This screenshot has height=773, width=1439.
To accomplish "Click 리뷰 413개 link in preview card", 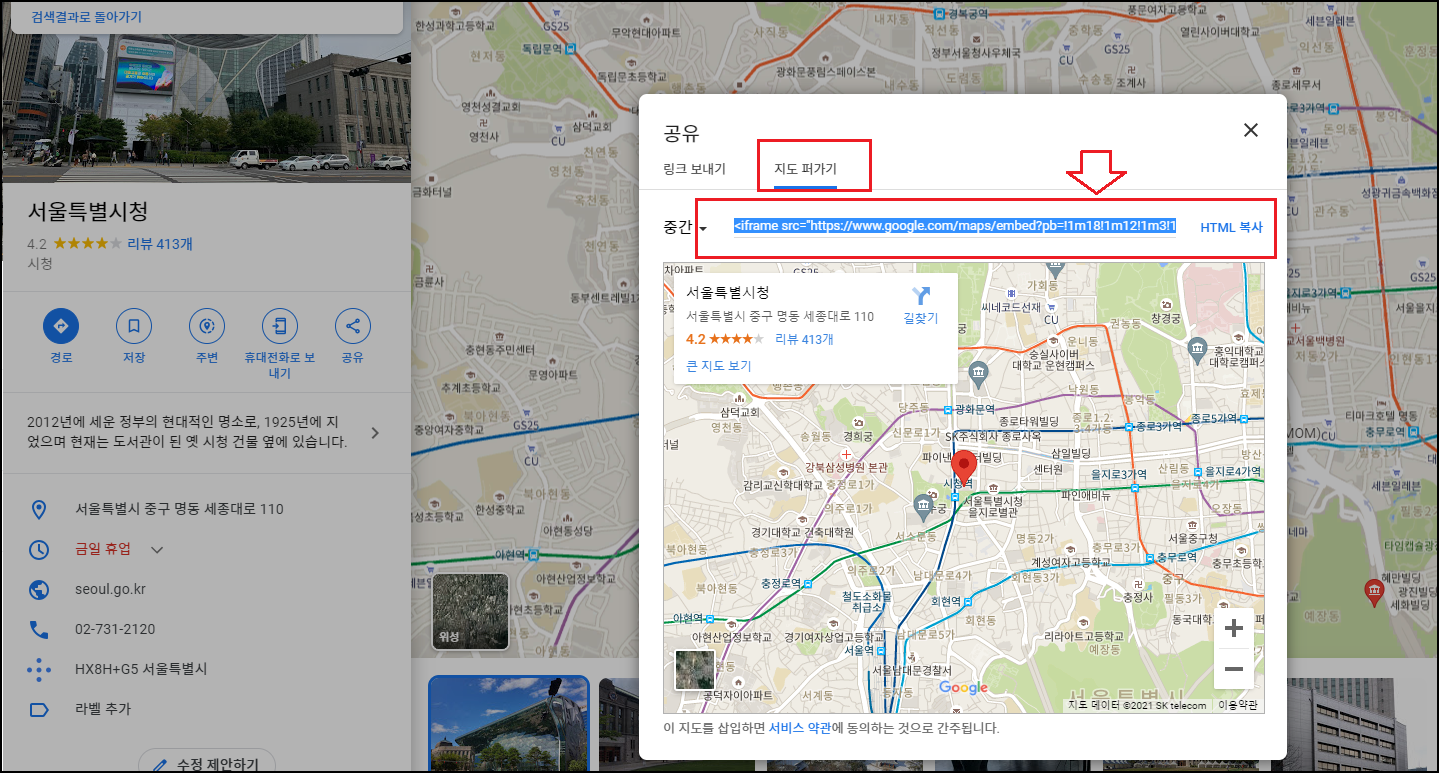I will coord(804,339).
